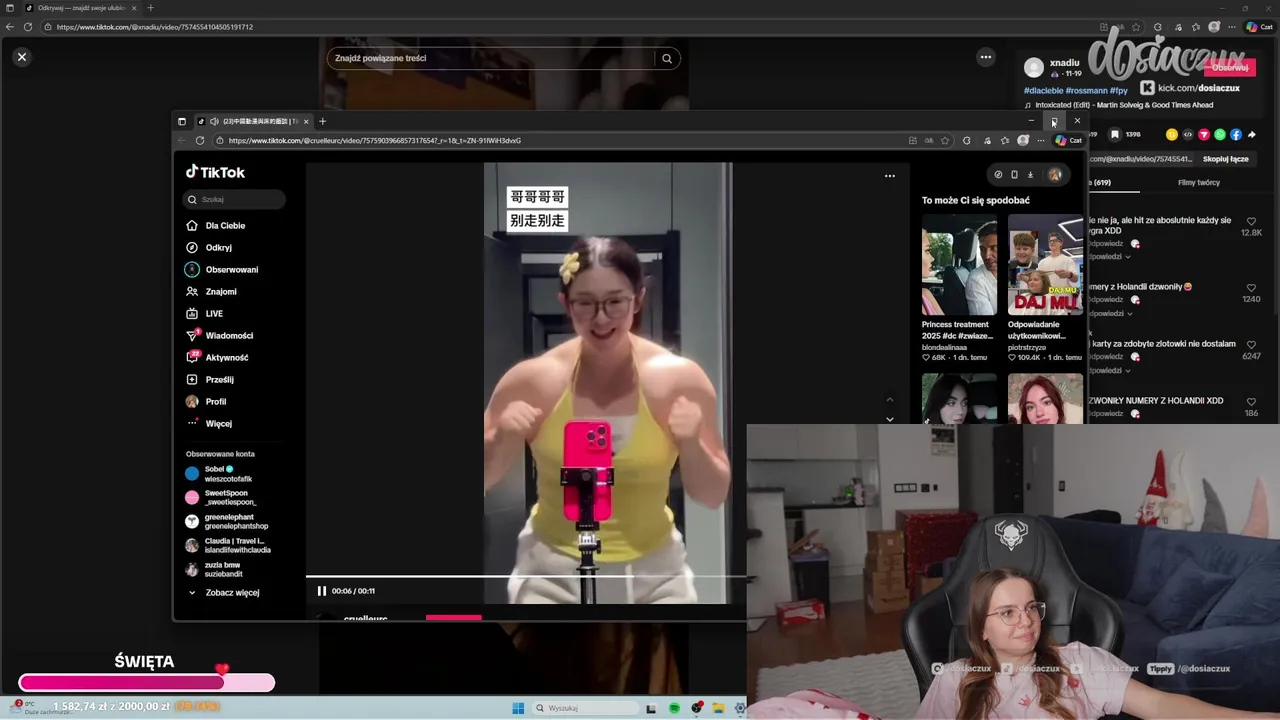
Task: Like the comment with 186 likes
Action: [x=1251, y=402]
